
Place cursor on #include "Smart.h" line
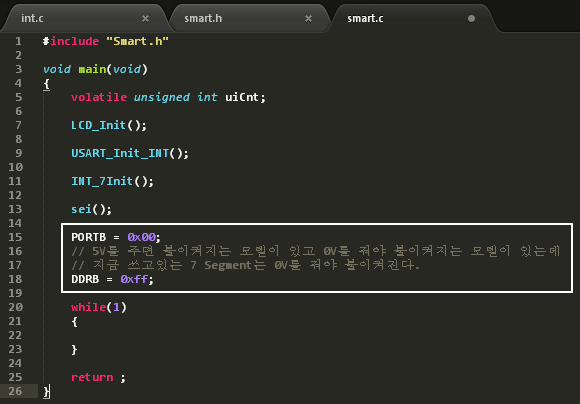tap(106, 41)
